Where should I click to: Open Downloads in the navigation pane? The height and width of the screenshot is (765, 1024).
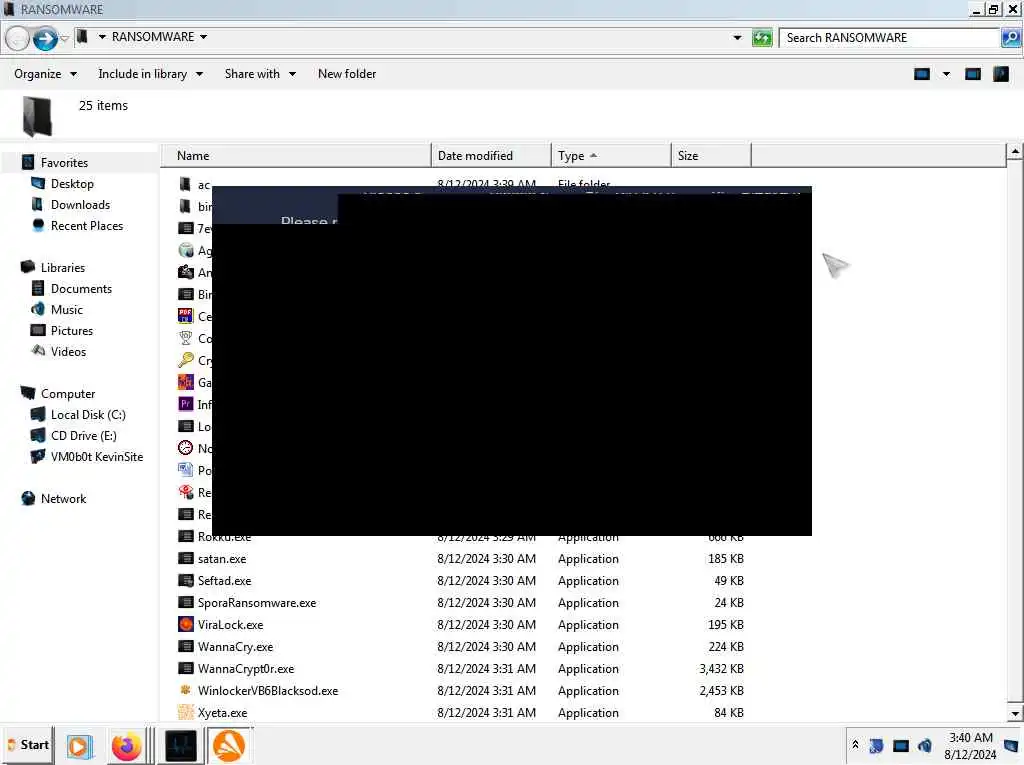coord(80,204)
